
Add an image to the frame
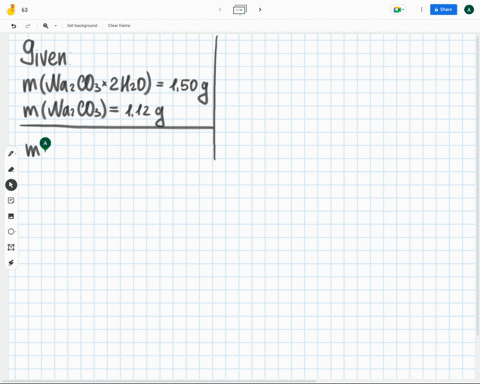click(x=11, y=216)
